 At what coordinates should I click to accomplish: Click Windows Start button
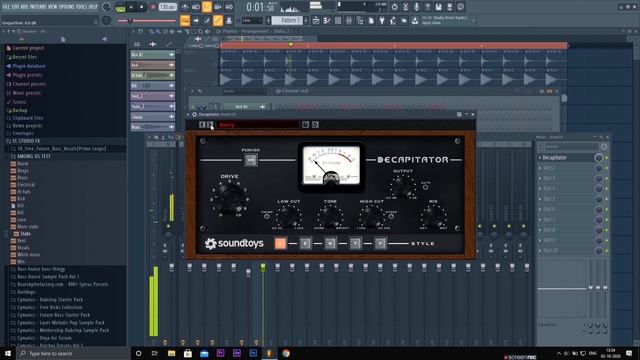pyautogui.click(x=8, y=353)
